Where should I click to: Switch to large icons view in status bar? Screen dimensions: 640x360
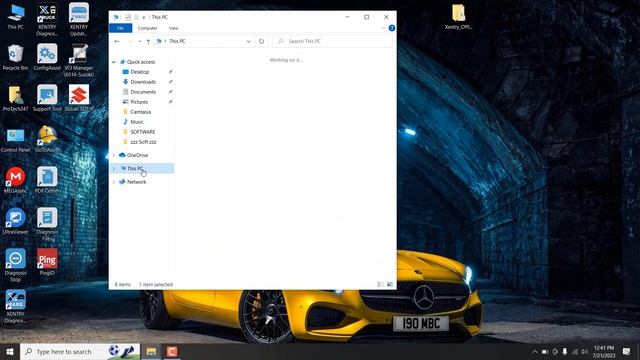[x=390, y=284]
